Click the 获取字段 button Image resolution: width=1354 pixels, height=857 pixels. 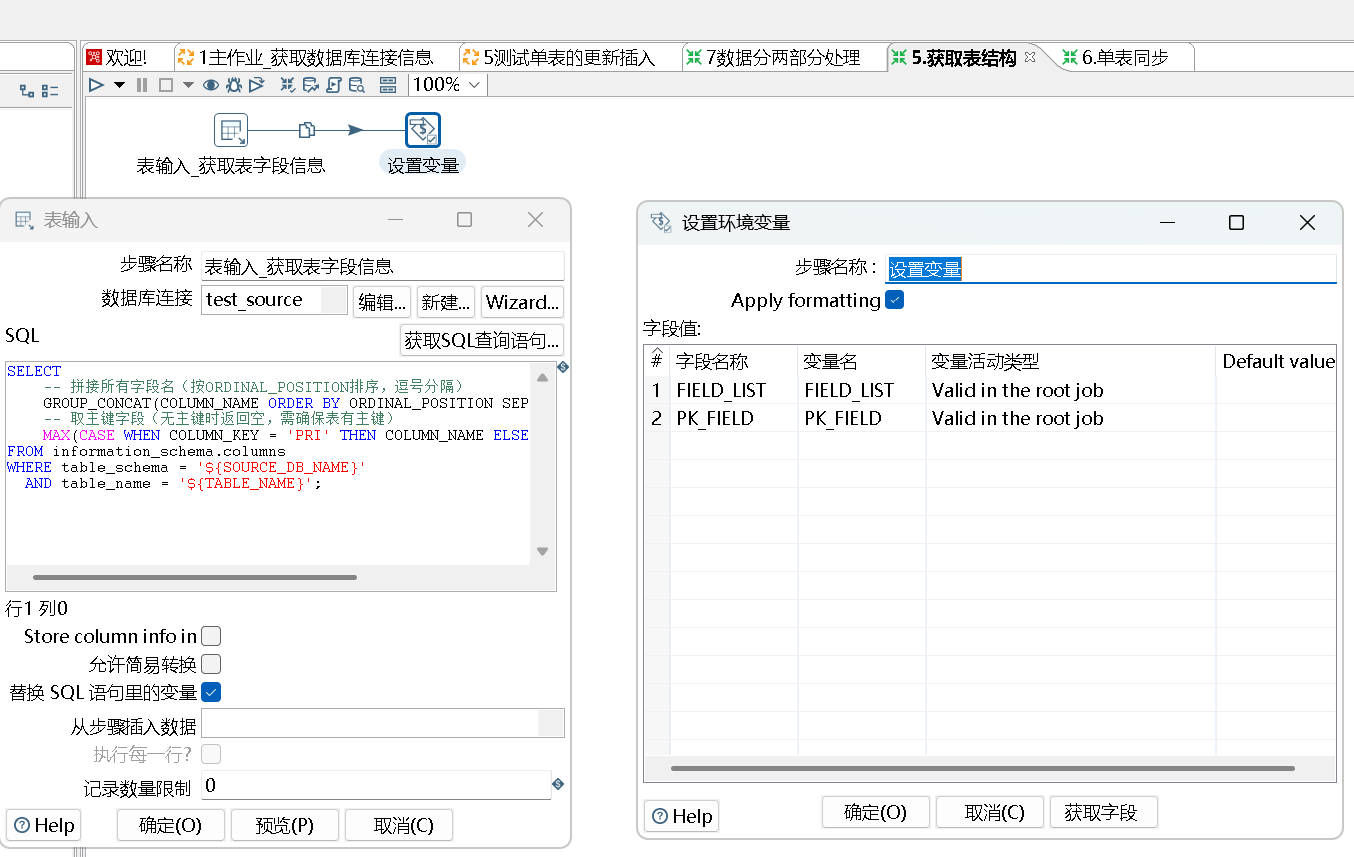pyautogui.click(x=1103, y=812)
